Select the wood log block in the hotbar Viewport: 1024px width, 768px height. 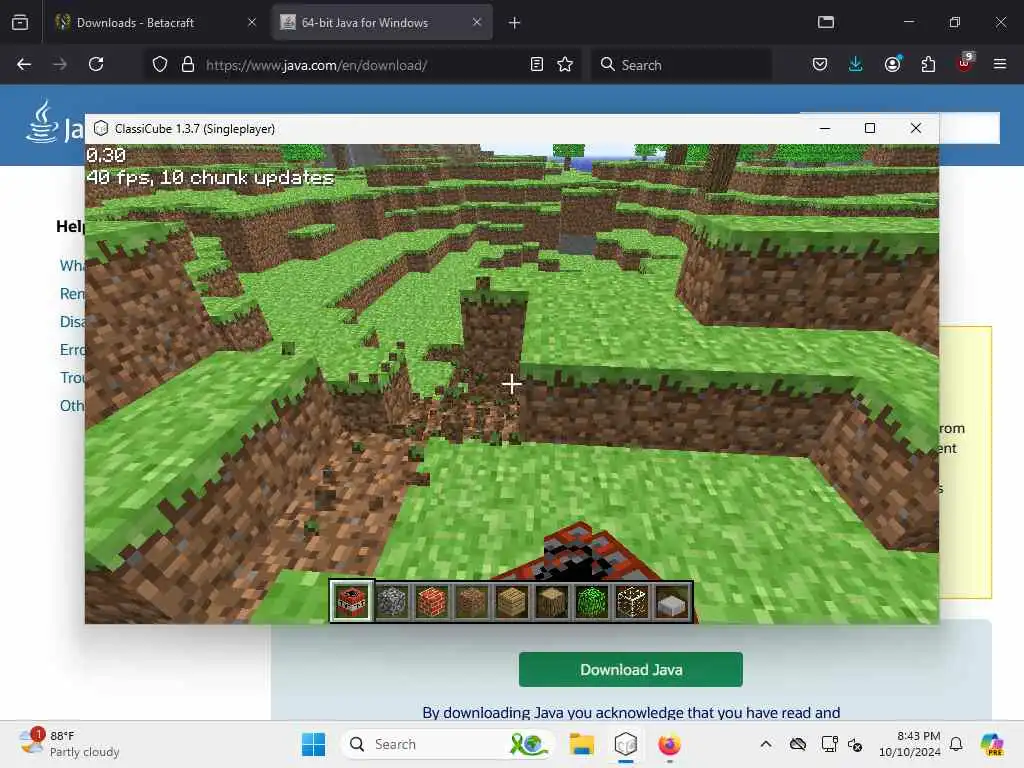click(552, 601)
